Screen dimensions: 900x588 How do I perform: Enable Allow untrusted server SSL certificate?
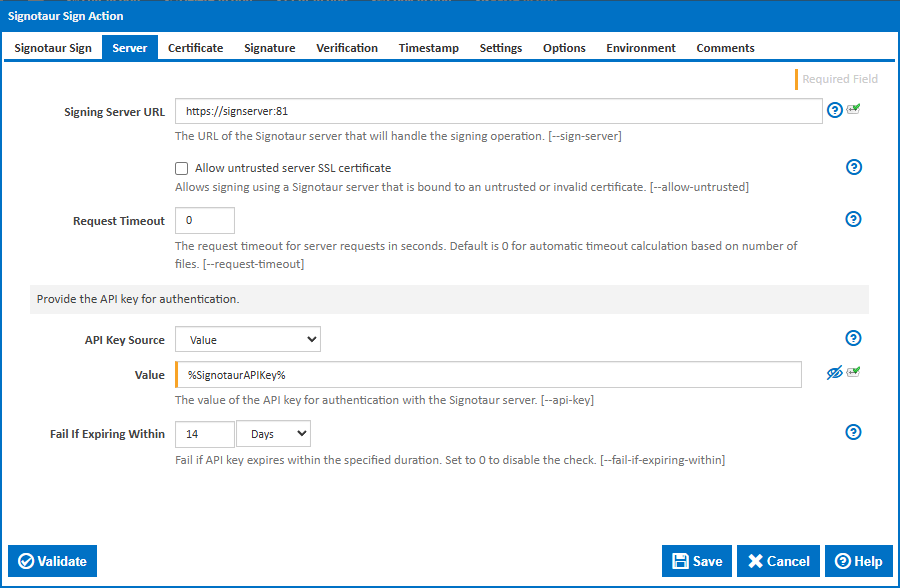(x=181, y=168)
